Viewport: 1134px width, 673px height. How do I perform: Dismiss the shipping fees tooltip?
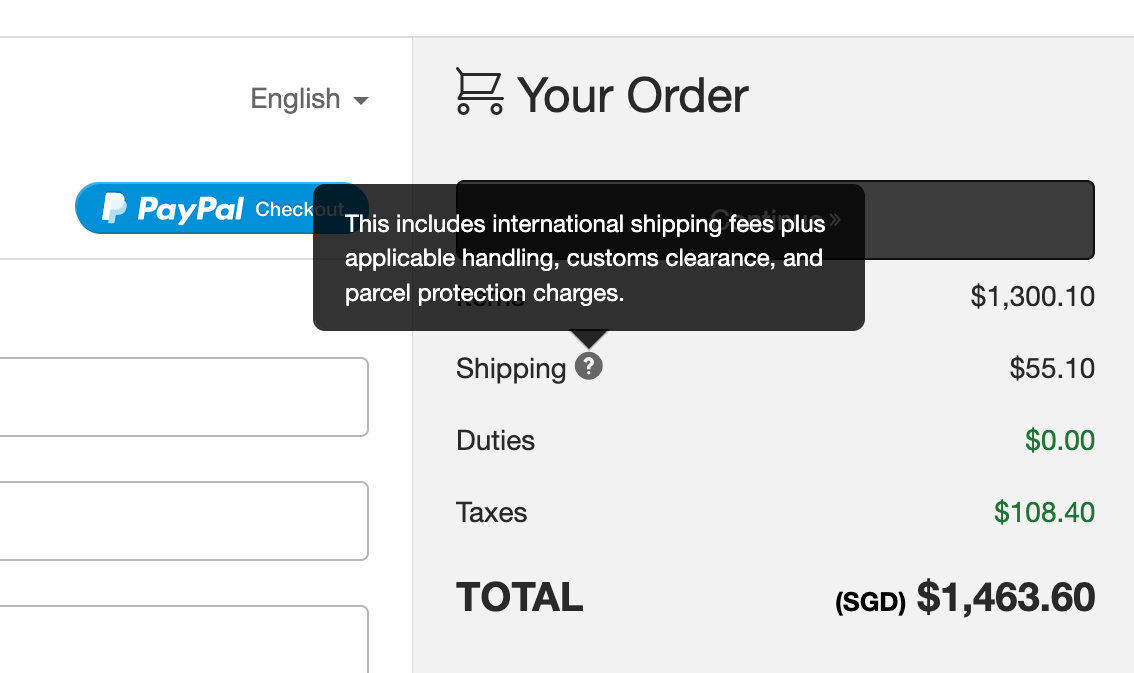[588, 258]
